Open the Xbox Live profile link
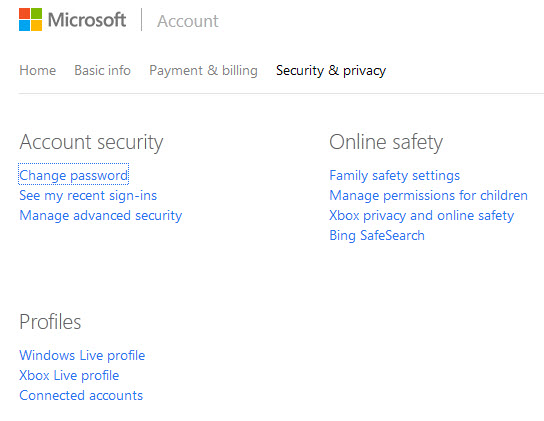Screen dimensions: 544x421 (x=69, y=376)
